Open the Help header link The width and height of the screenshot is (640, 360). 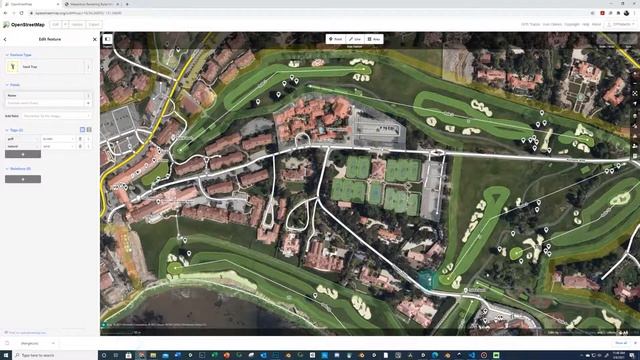click(x=586, y=24)
